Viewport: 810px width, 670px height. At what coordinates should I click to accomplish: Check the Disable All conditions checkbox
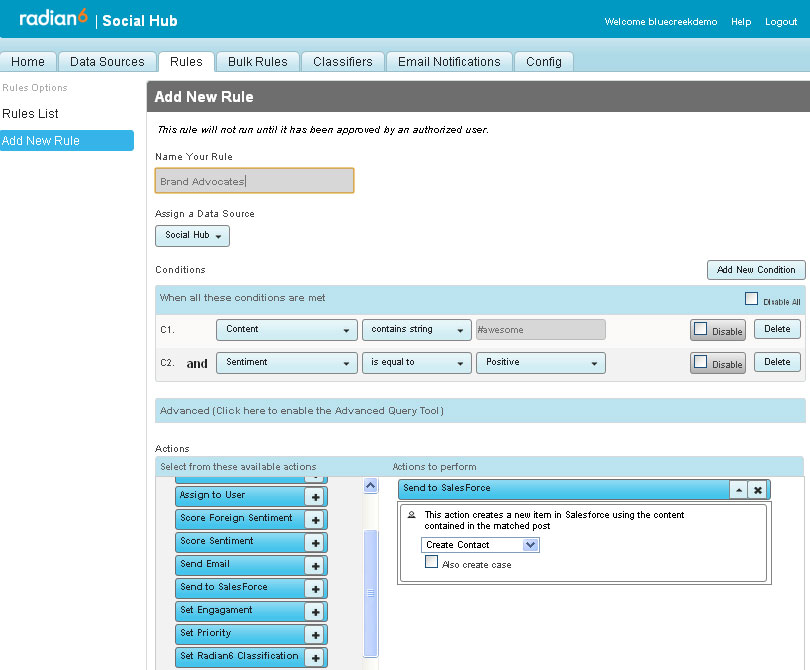751,299
